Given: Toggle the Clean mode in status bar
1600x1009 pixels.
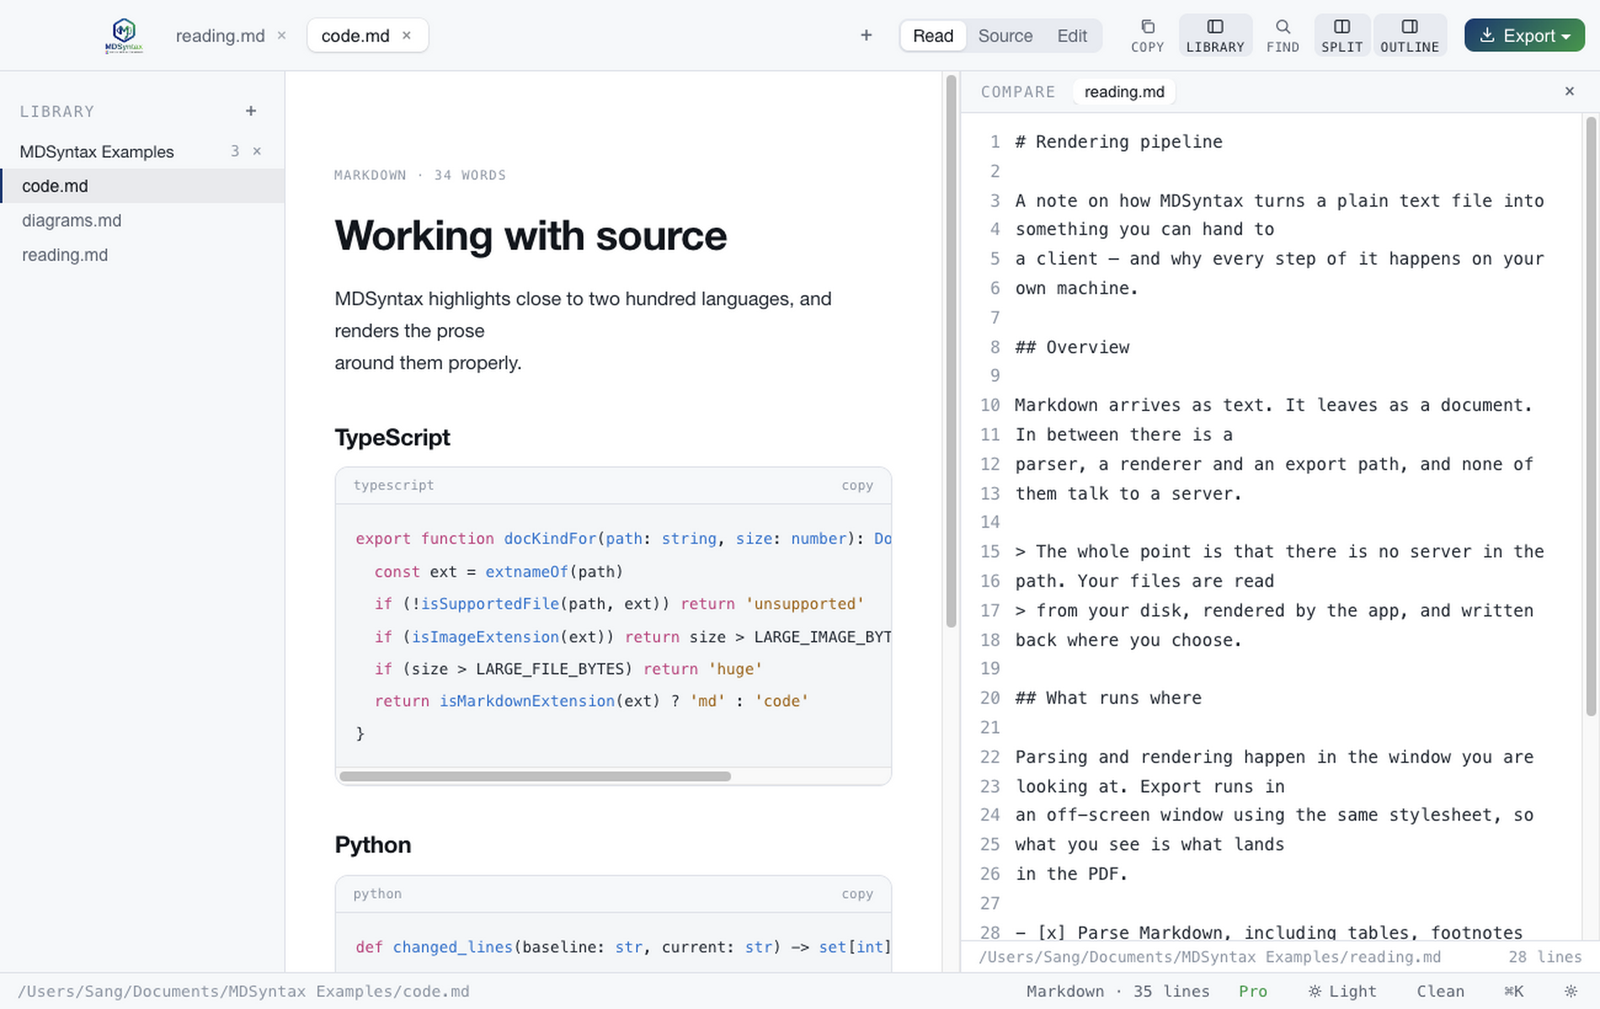Looking at the screenshot, I should point(1440,991).
